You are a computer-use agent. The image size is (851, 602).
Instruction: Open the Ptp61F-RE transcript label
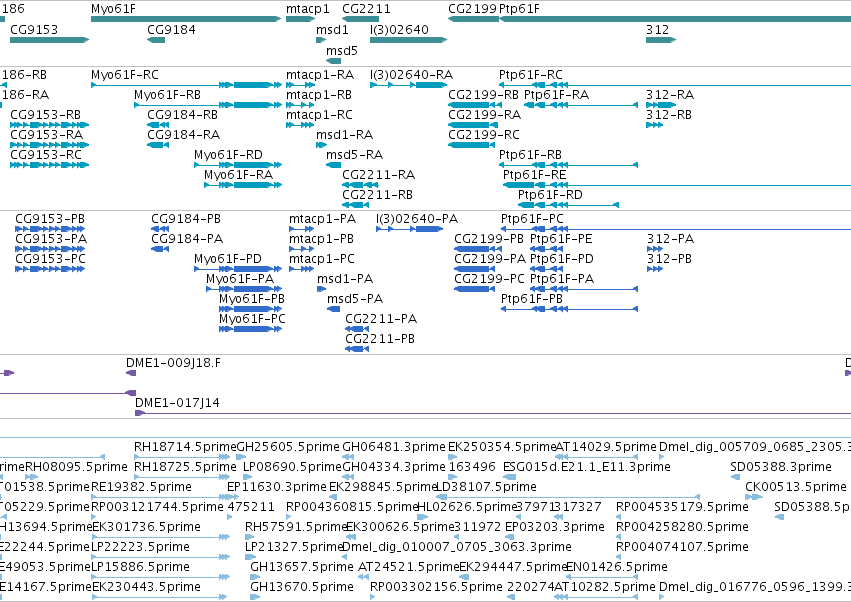coord(535,175)
